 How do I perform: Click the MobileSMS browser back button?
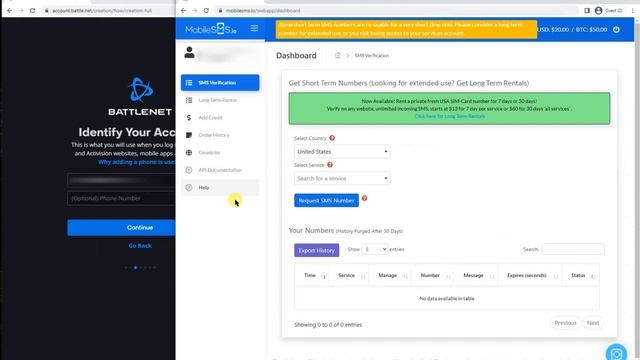pyautogui.click(x=184, y=10)
